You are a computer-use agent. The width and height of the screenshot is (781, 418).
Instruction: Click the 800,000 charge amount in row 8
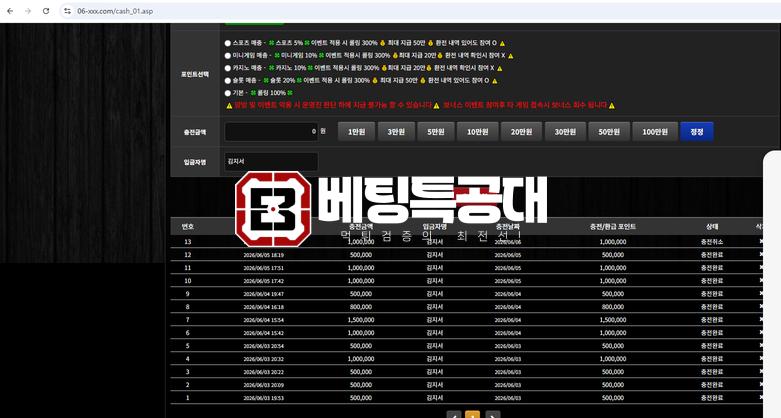click(x=361, y=307)
